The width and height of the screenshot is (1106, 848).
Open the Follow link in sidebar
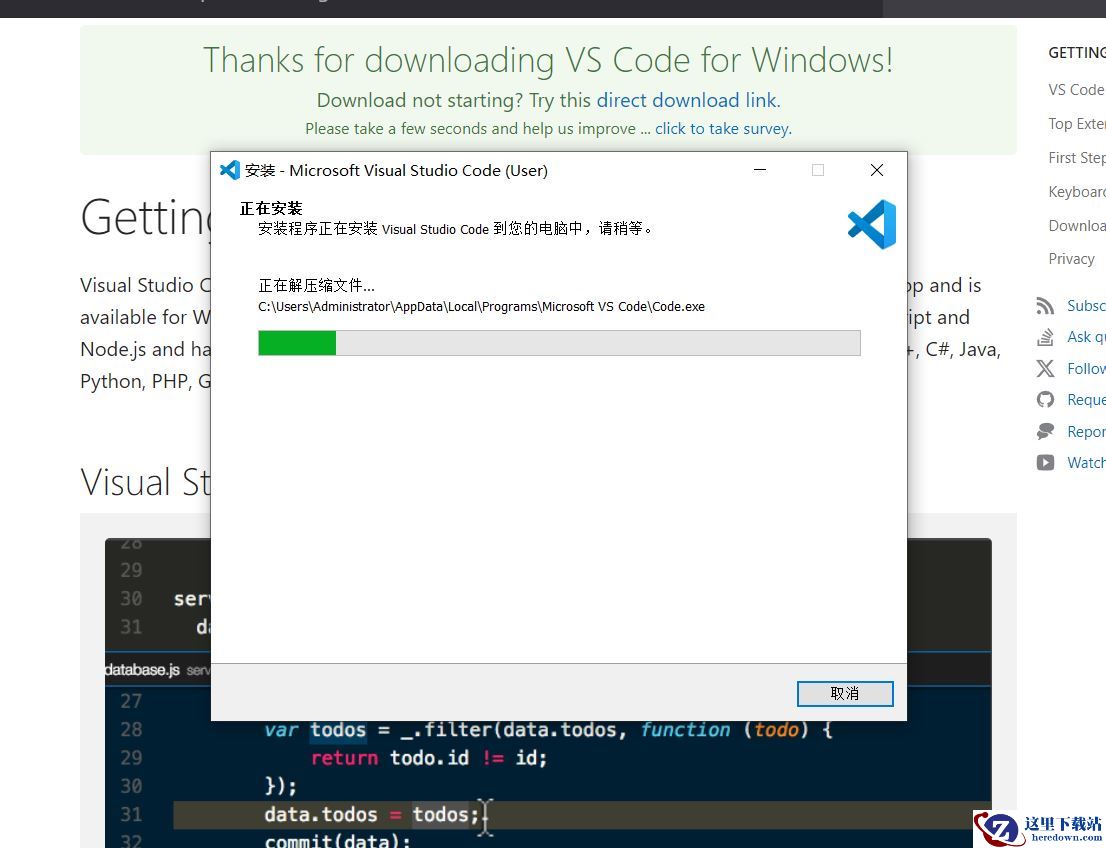coord(1086,368)
